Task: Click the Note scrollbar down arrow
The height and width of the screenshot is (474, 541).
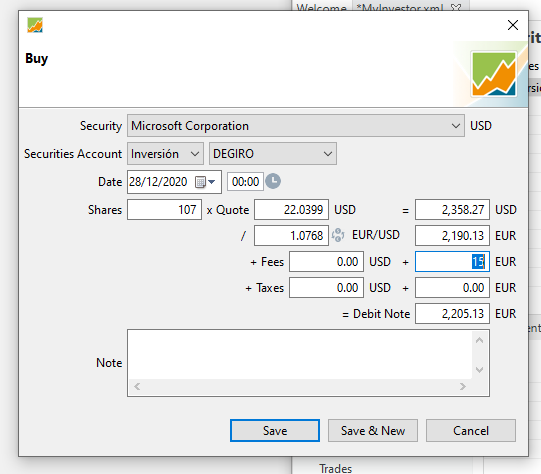Action: 479,370
